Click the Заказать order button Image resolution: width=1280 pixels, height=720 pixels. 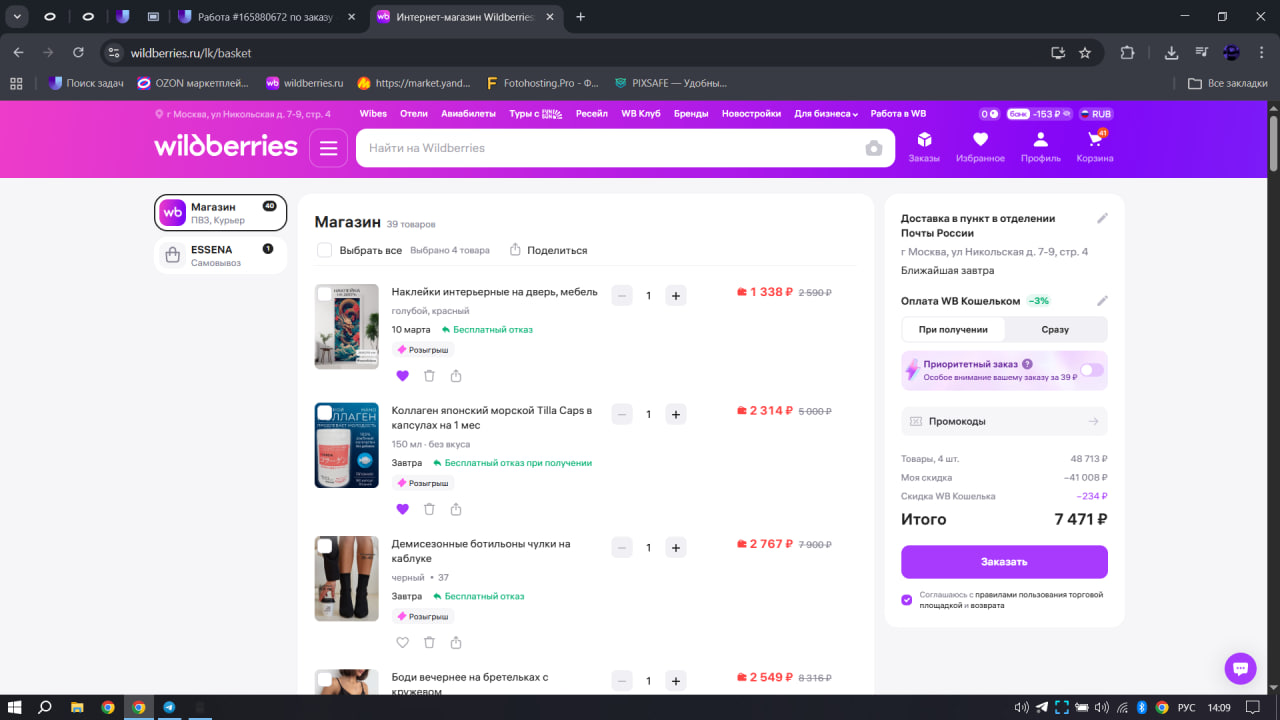point(1004,562)
